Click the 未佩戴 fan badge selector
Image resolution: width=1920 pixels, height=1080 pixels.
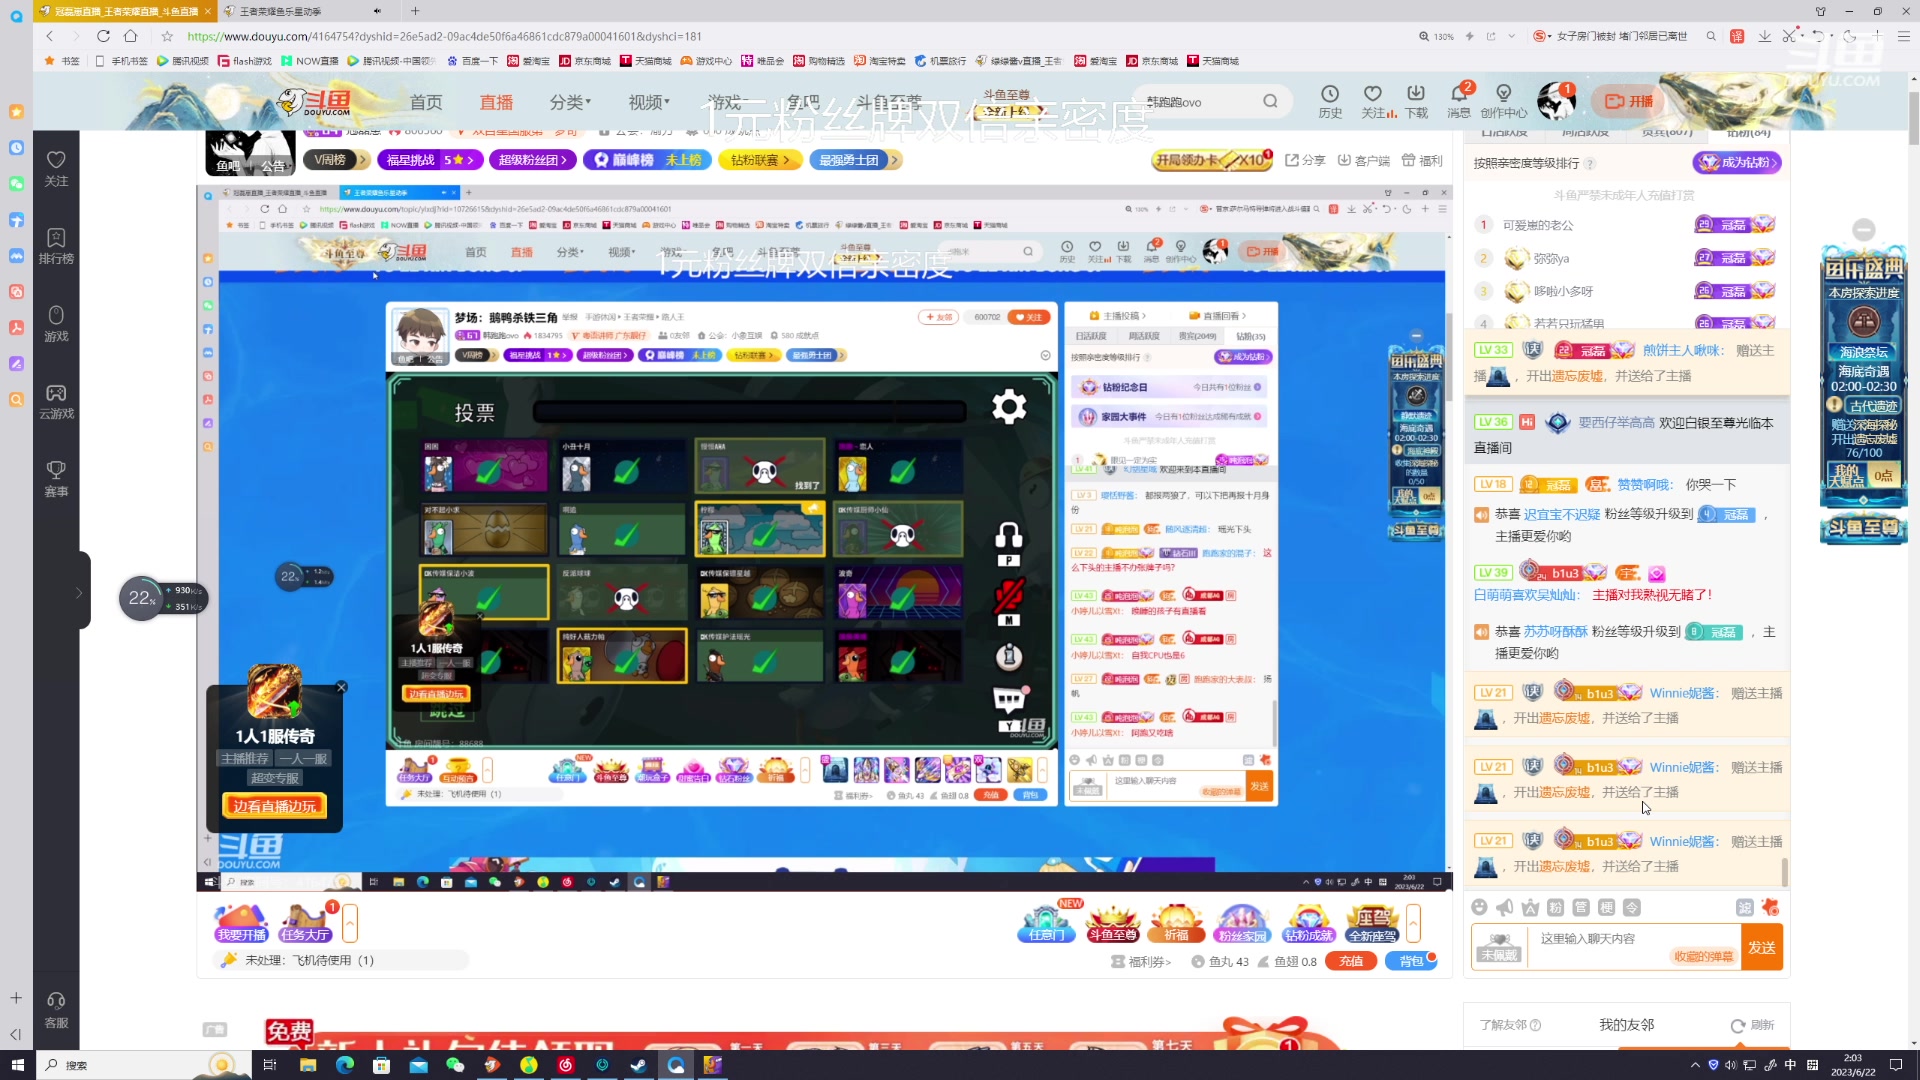(1499, 947)
